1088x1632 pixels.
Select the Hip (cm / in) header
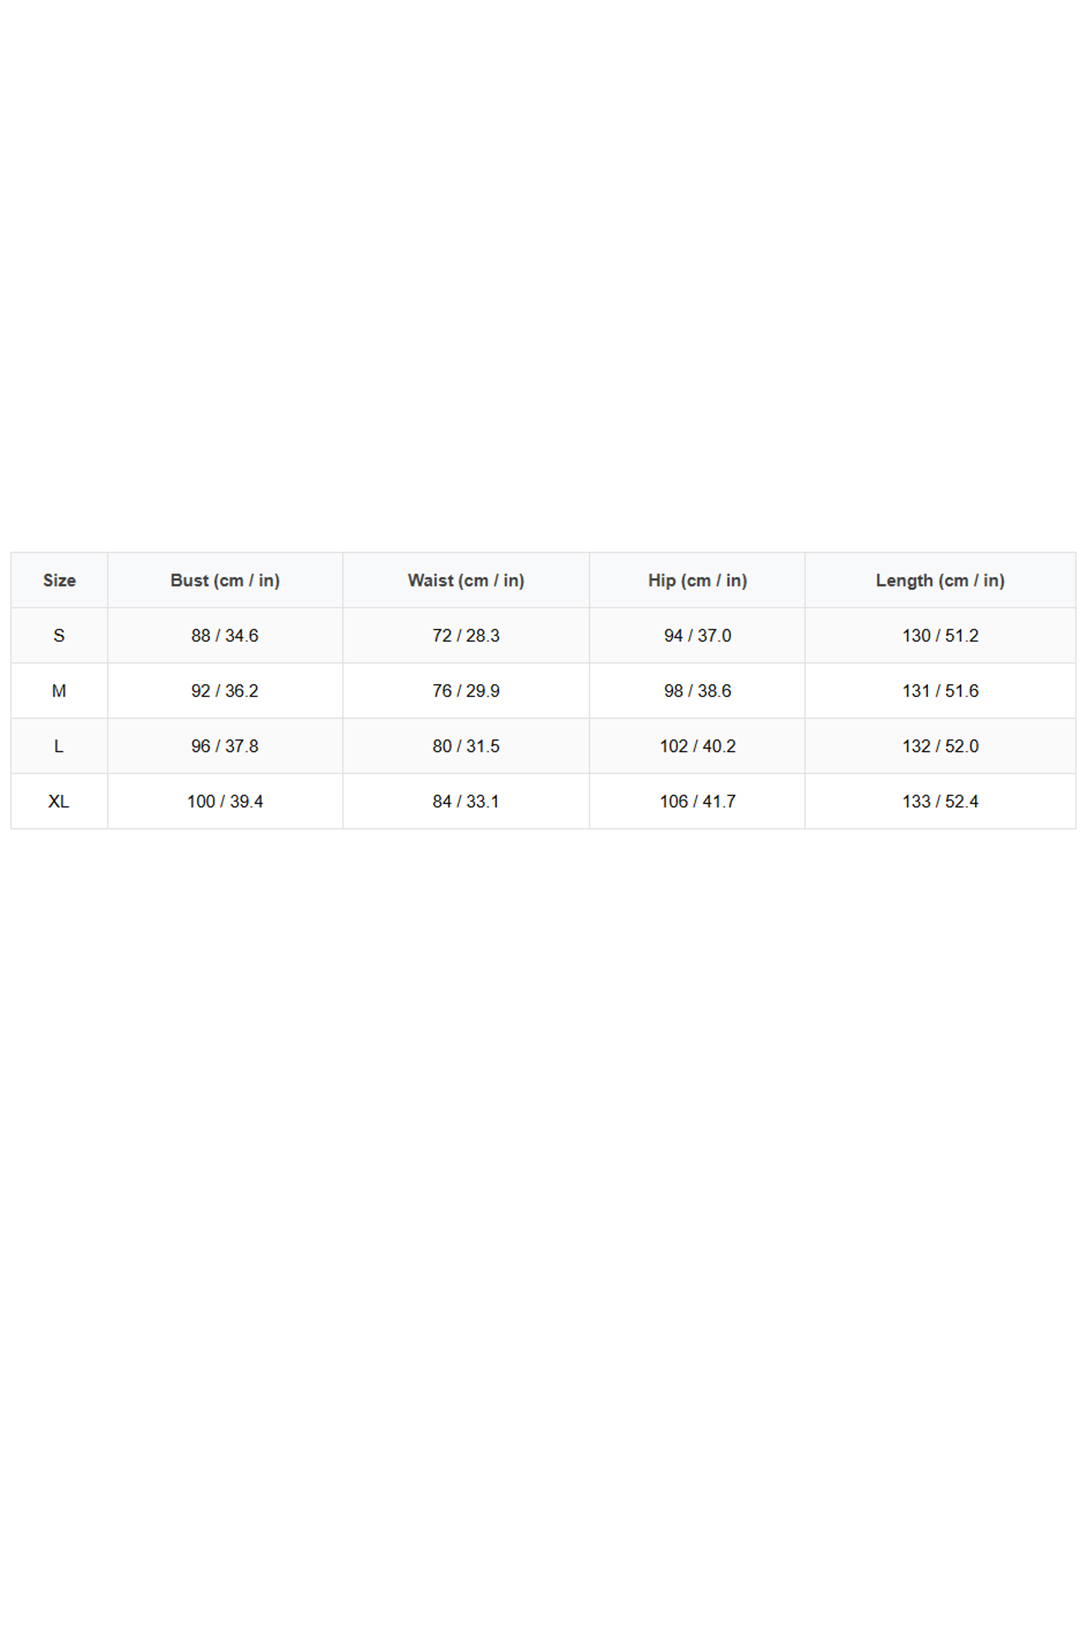coord(697,580)
